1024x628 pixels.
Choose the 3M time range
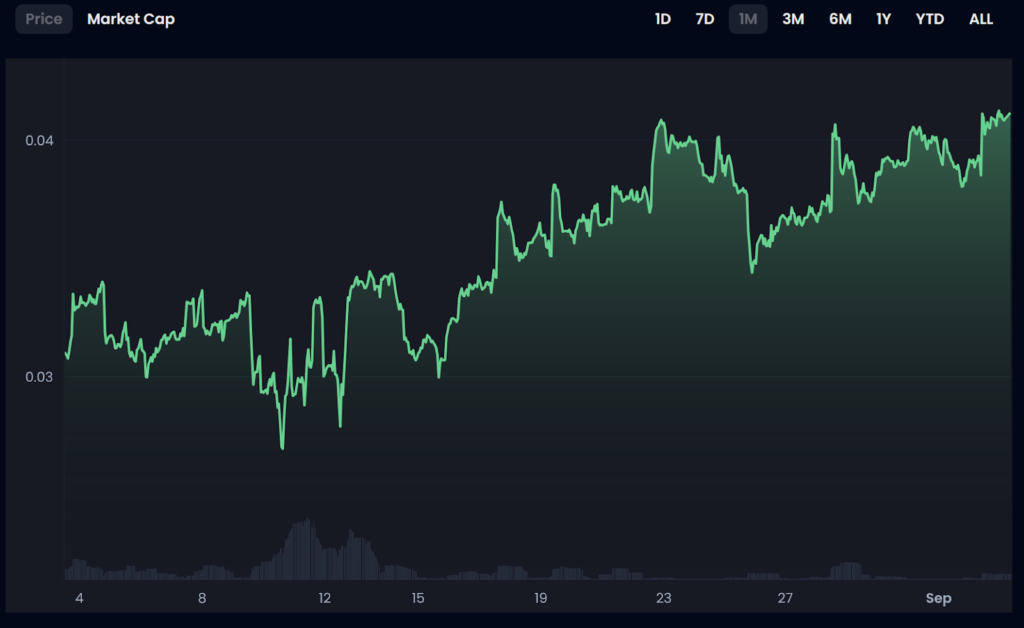tap(793, 19)
